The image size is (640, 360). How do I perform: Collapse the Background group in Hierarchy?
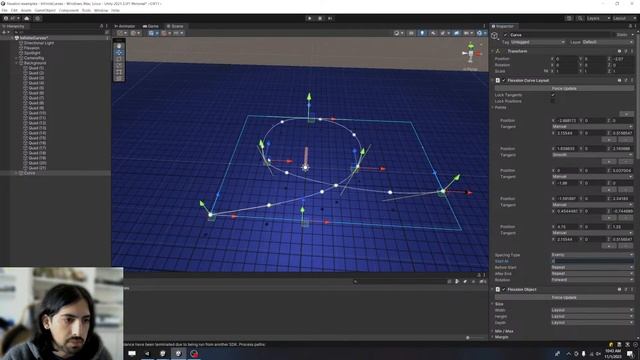pyautogui.click(x=16, y=63)
